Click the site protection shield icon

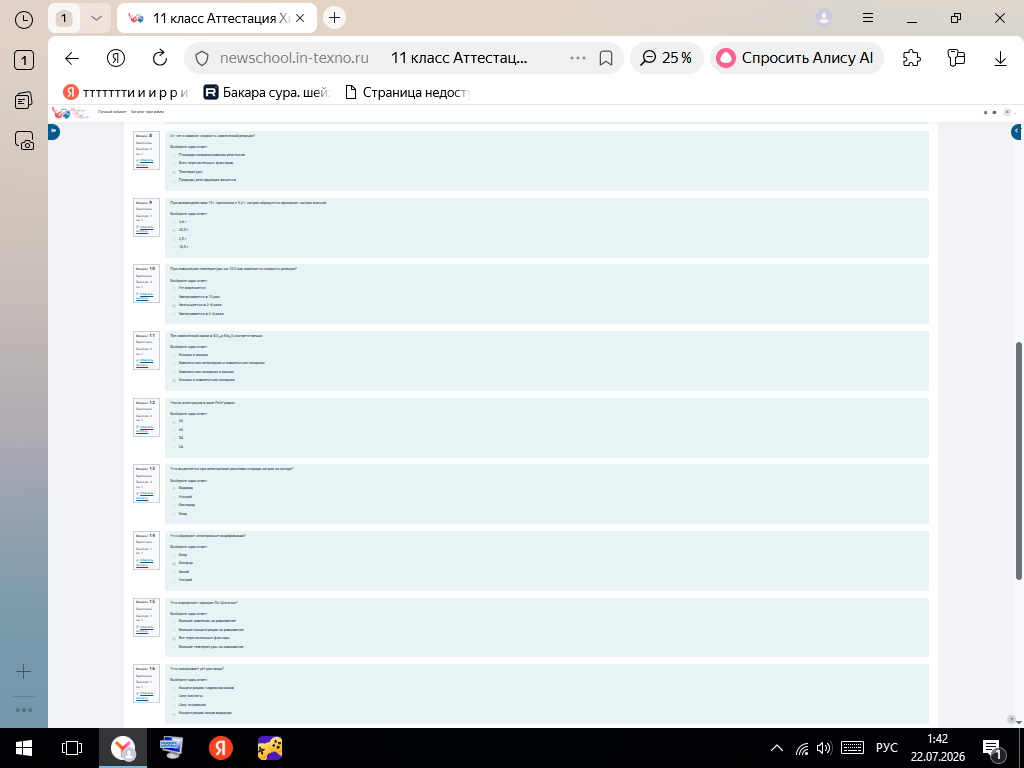pyautogui.click(x=202, y=58)
